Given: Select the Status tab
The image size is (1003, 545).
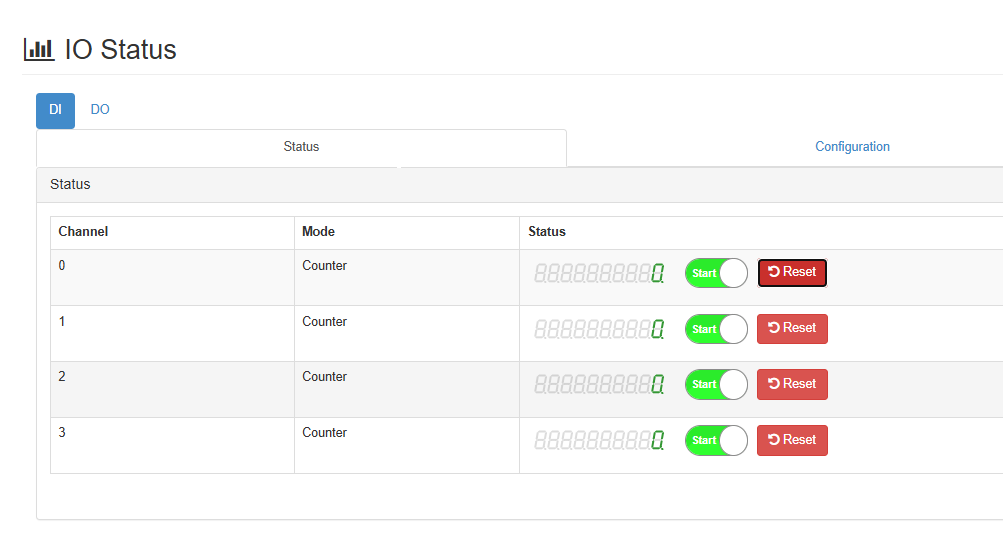Looking at the screenshot, I should [301, 147].
